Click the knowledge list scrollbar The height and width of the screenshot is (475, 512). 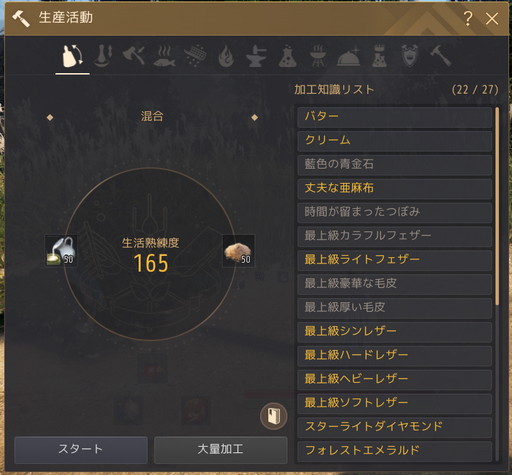coord(497,206)
